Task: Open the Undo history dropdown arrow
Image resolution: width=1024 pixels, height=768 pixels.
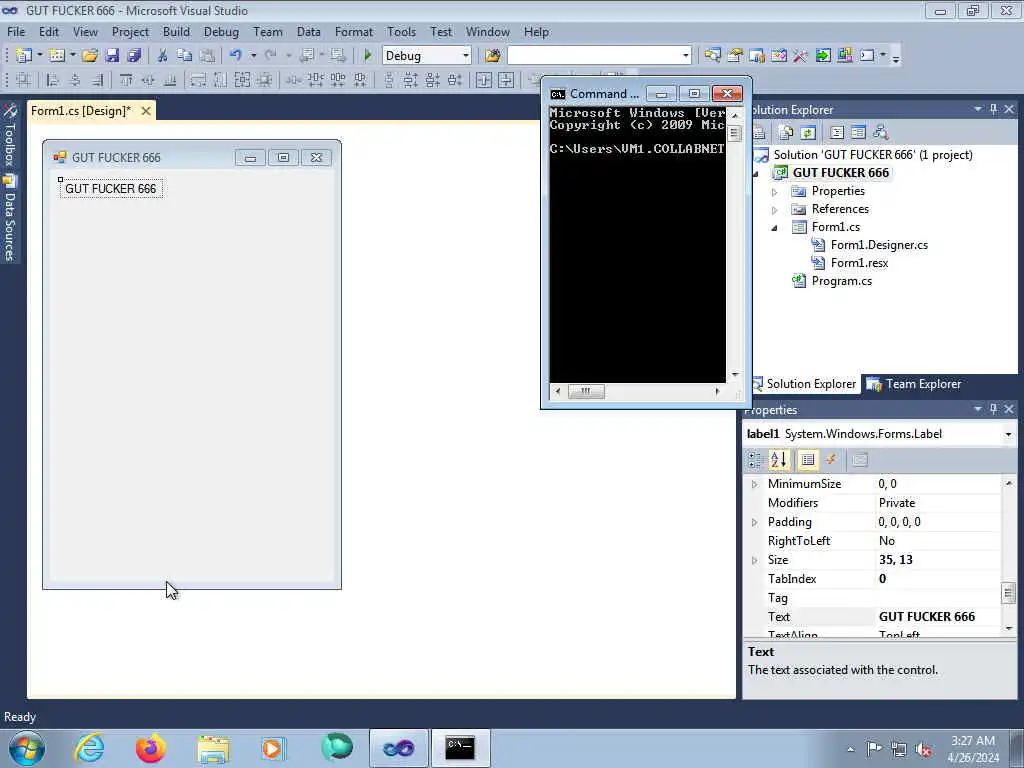Action: click(253, 56)
